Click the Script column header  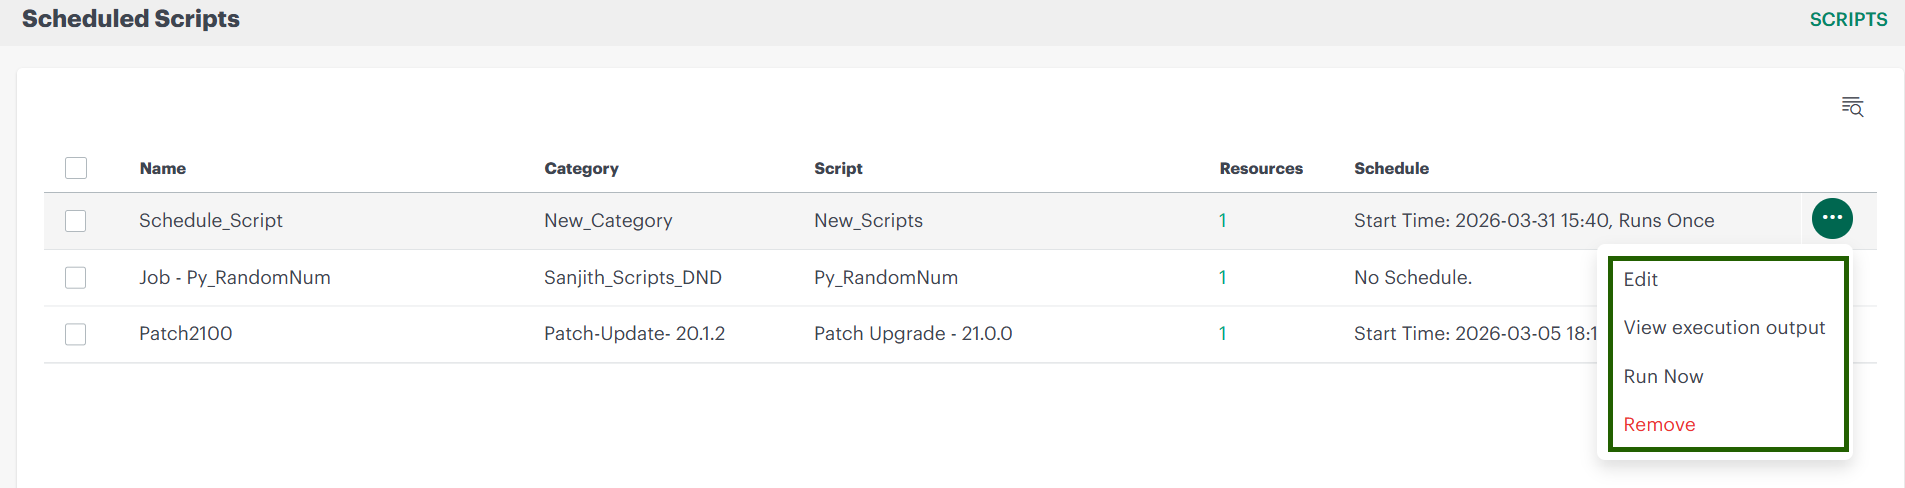point(838,169)
